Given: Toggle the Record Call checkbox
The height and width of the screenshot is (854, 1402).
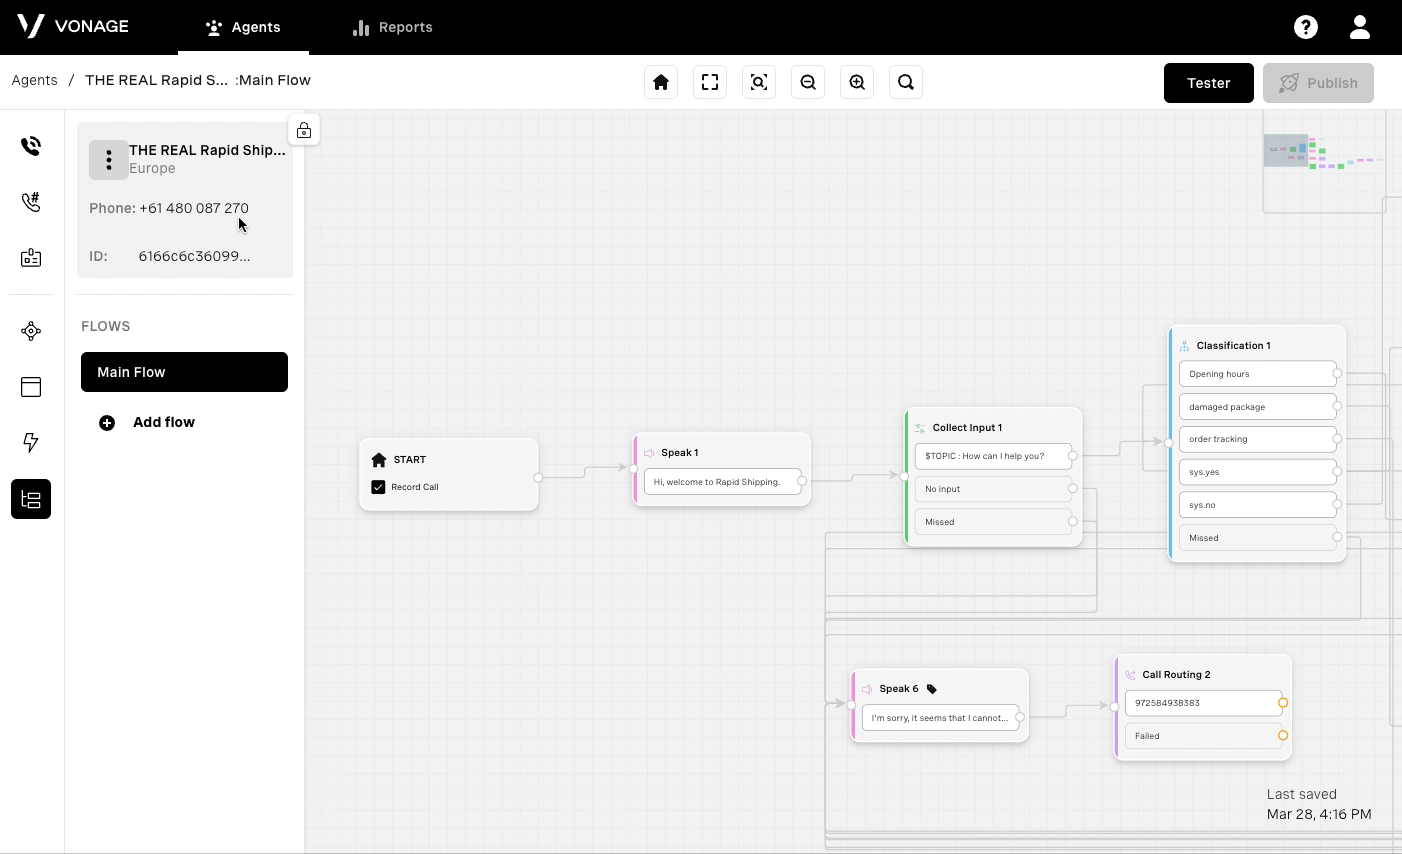Looking at the screenshot, I should (x=378, y=487).
